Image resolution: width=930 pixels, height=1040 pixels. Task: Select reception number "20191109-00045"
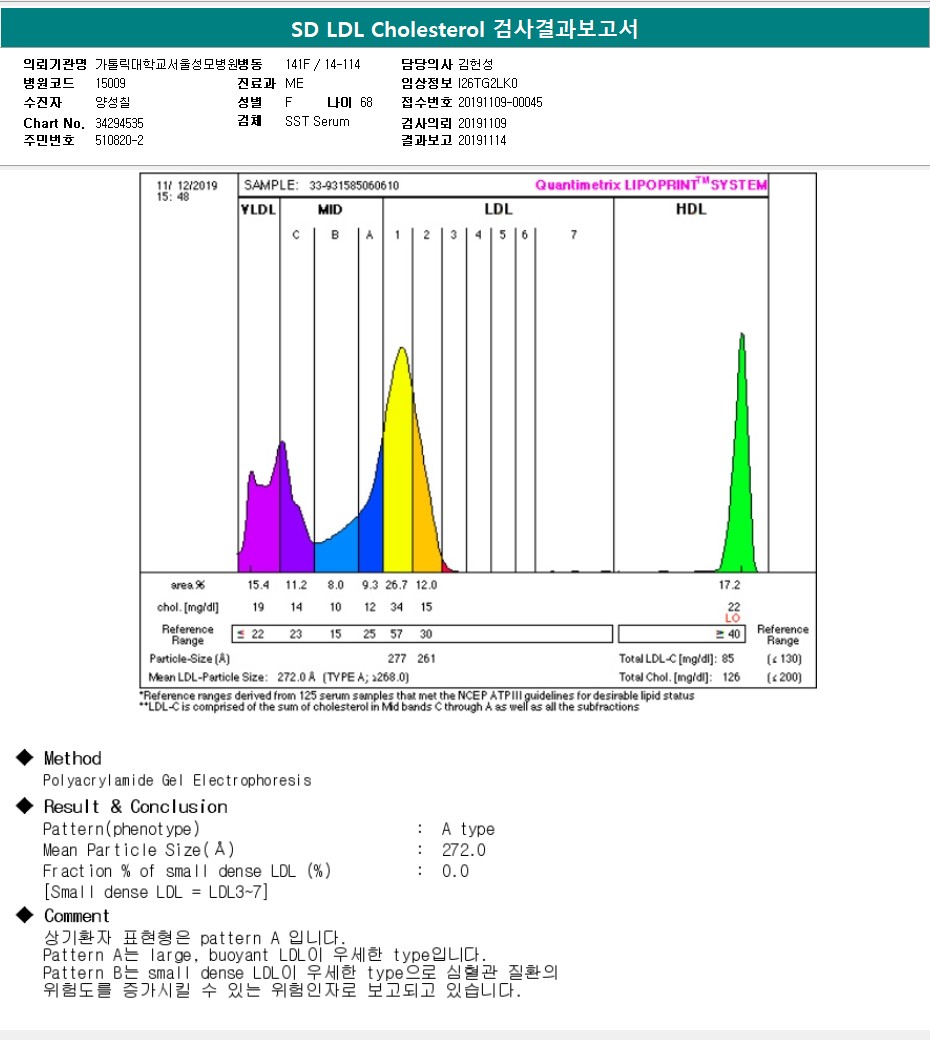(x=500, y=102)
